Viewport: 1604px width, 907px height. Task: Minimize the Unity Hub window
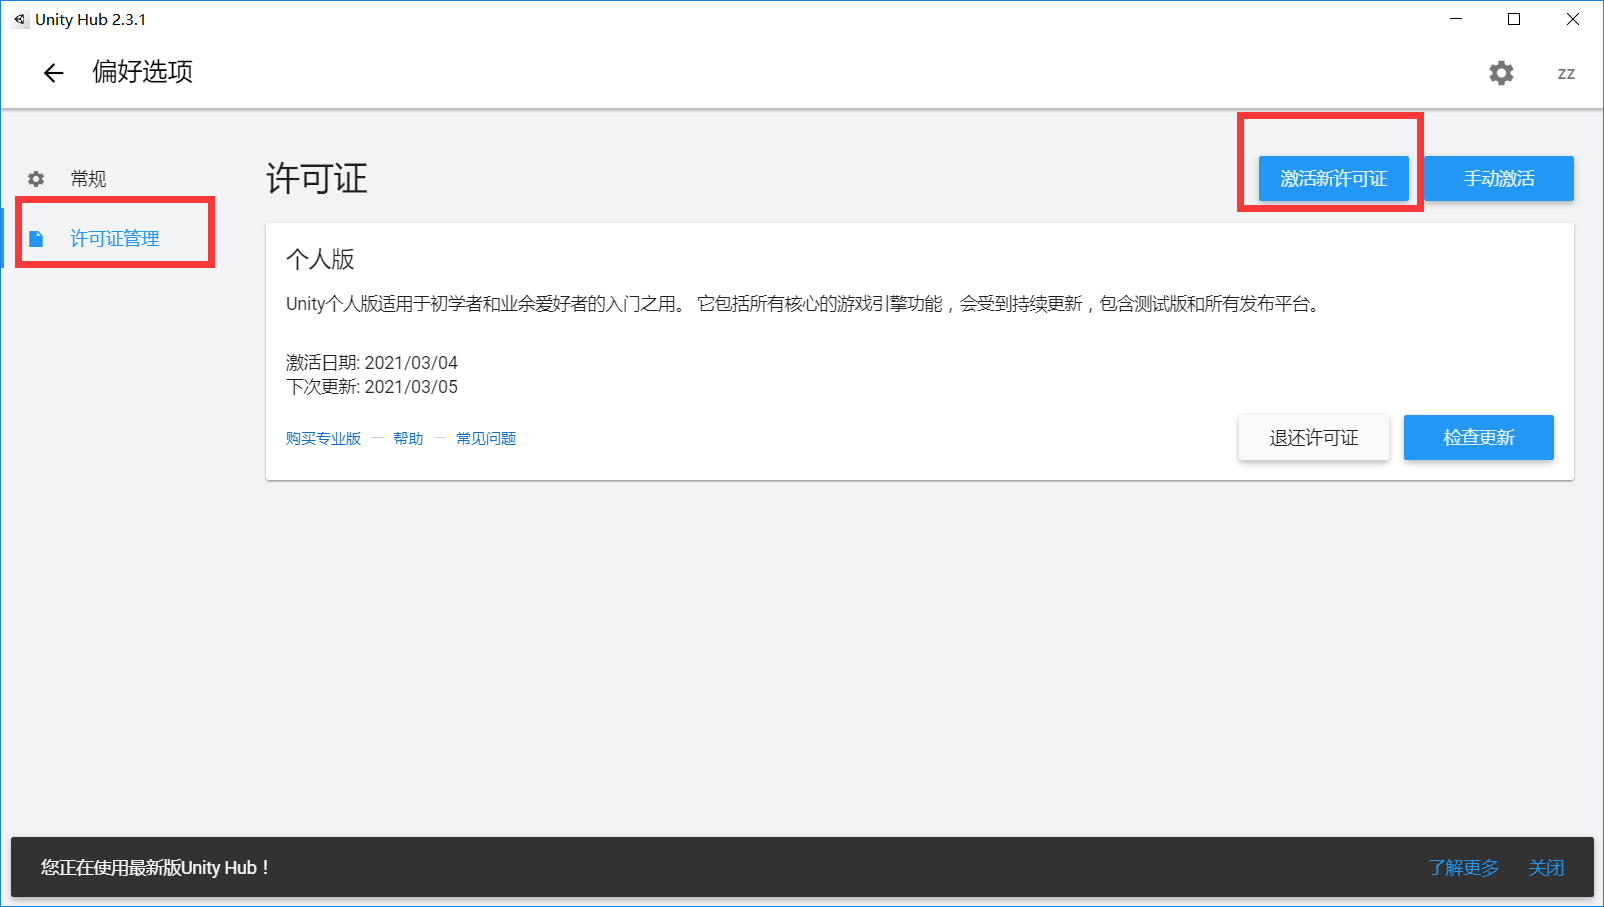coord(1456,19)
